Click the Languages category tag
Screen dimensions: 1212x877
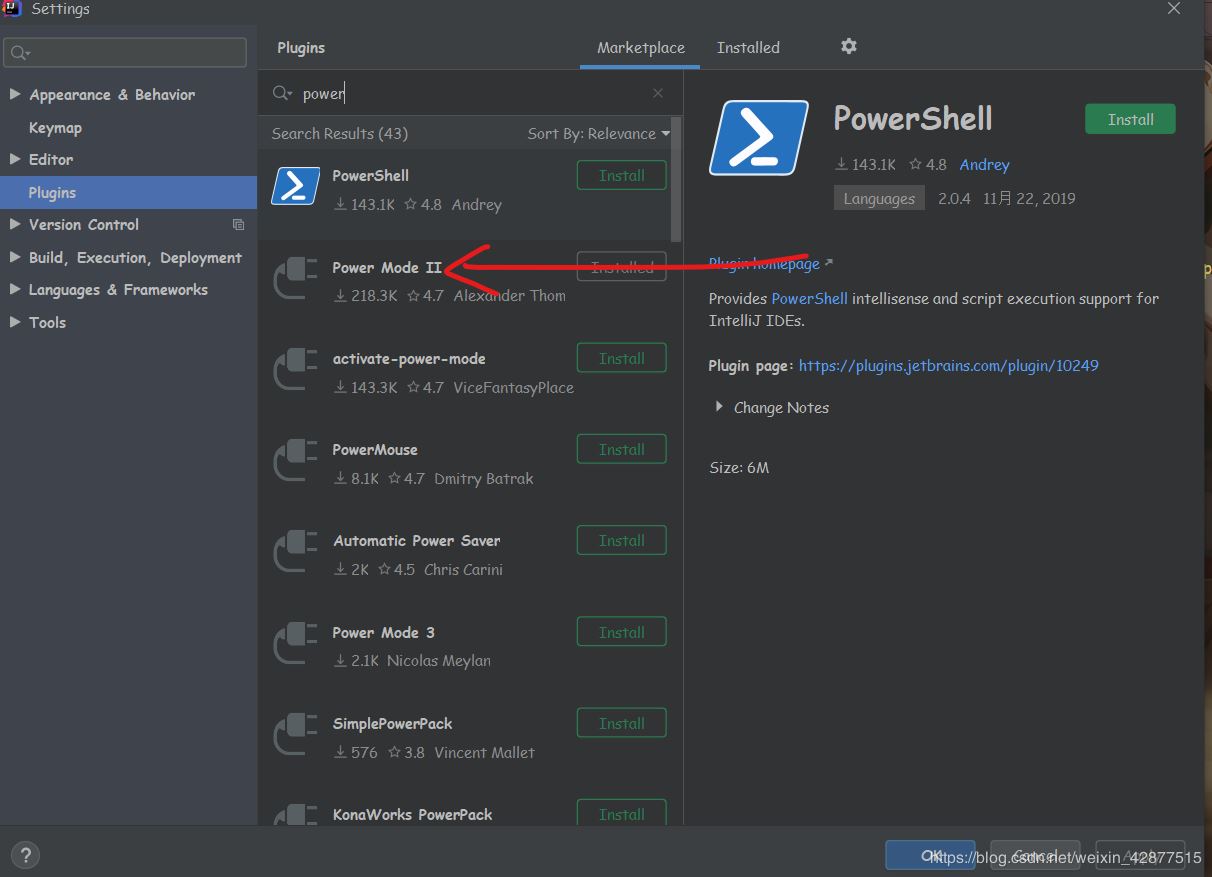click(879, 198)
